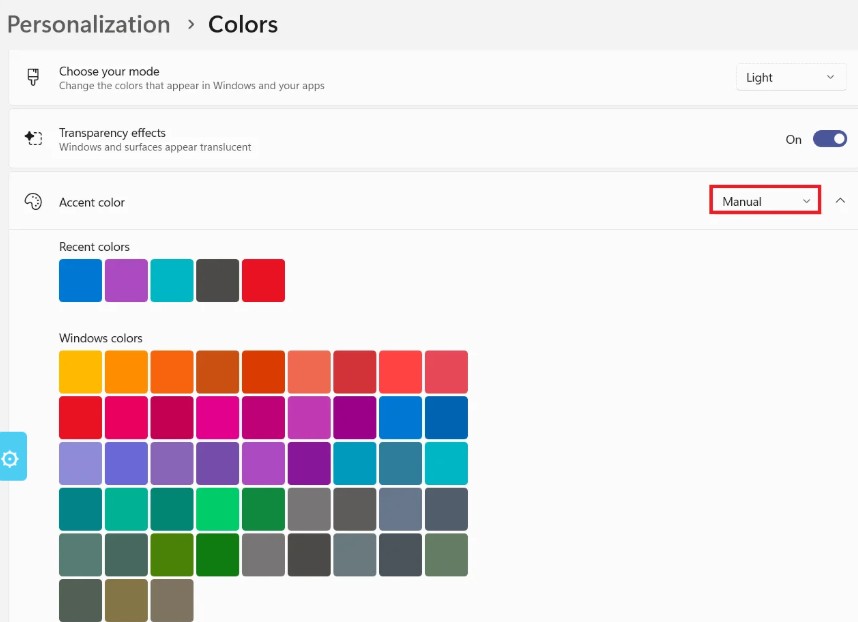Turn off the Transparency effects toggle

click(829, 139)
